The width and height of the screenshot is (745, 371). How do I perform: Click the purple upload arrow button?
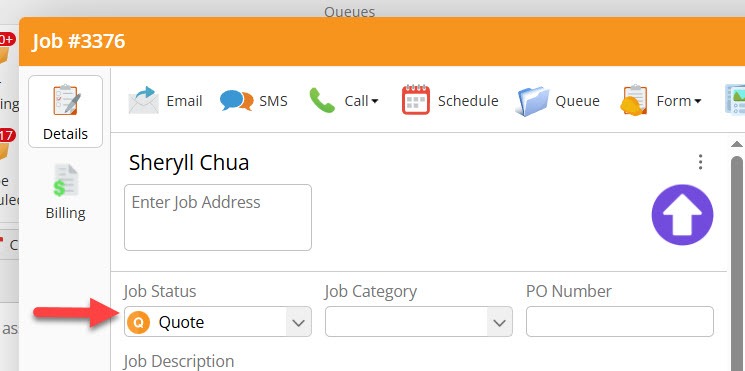click(x=682, y=215)
